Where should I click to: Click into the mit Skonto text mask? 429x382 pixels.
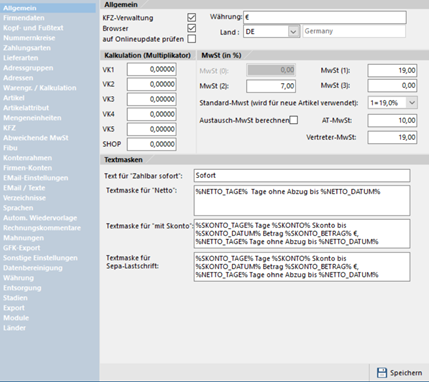point(302,234)
